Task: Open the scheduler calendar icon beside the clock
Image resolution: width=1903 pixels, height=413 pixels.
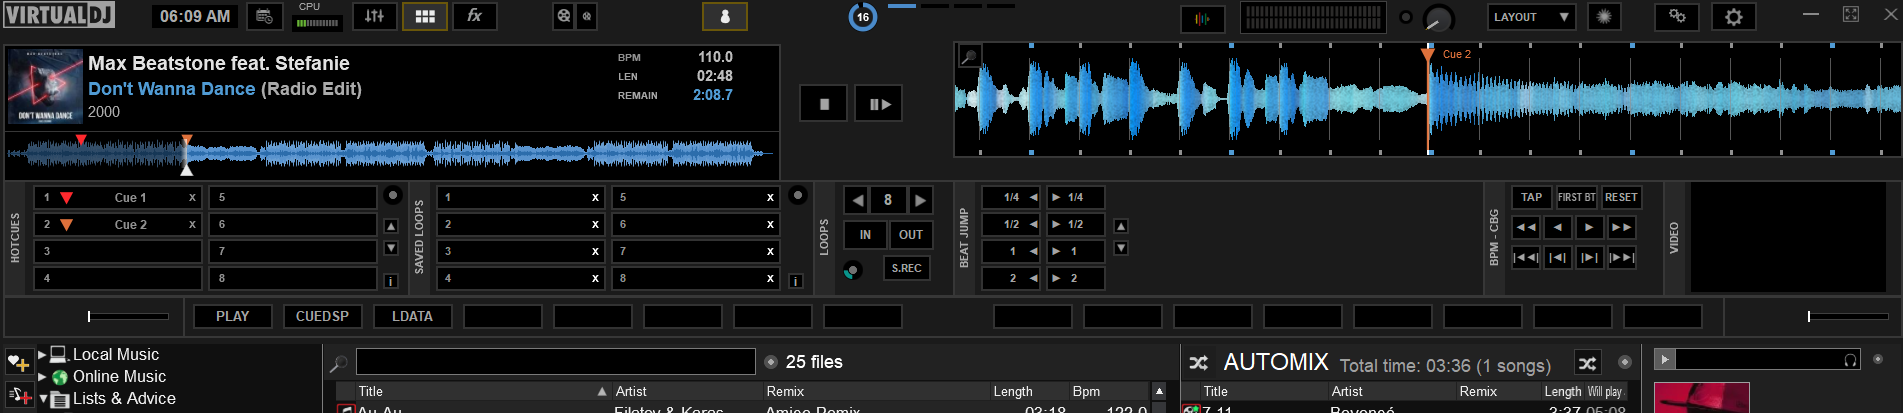Action: (x=264, y=16)
